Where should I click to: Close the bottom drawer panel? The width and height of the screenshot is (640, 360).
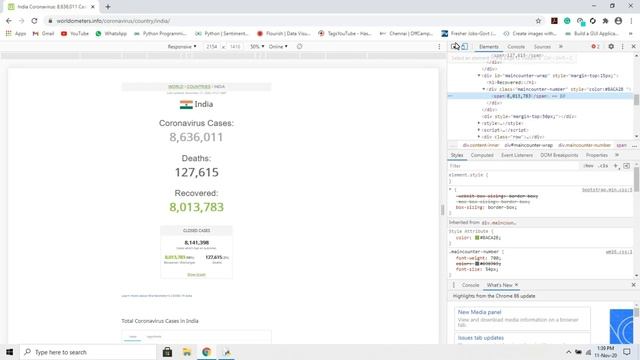pyautogui.click(x=633, y=285)
